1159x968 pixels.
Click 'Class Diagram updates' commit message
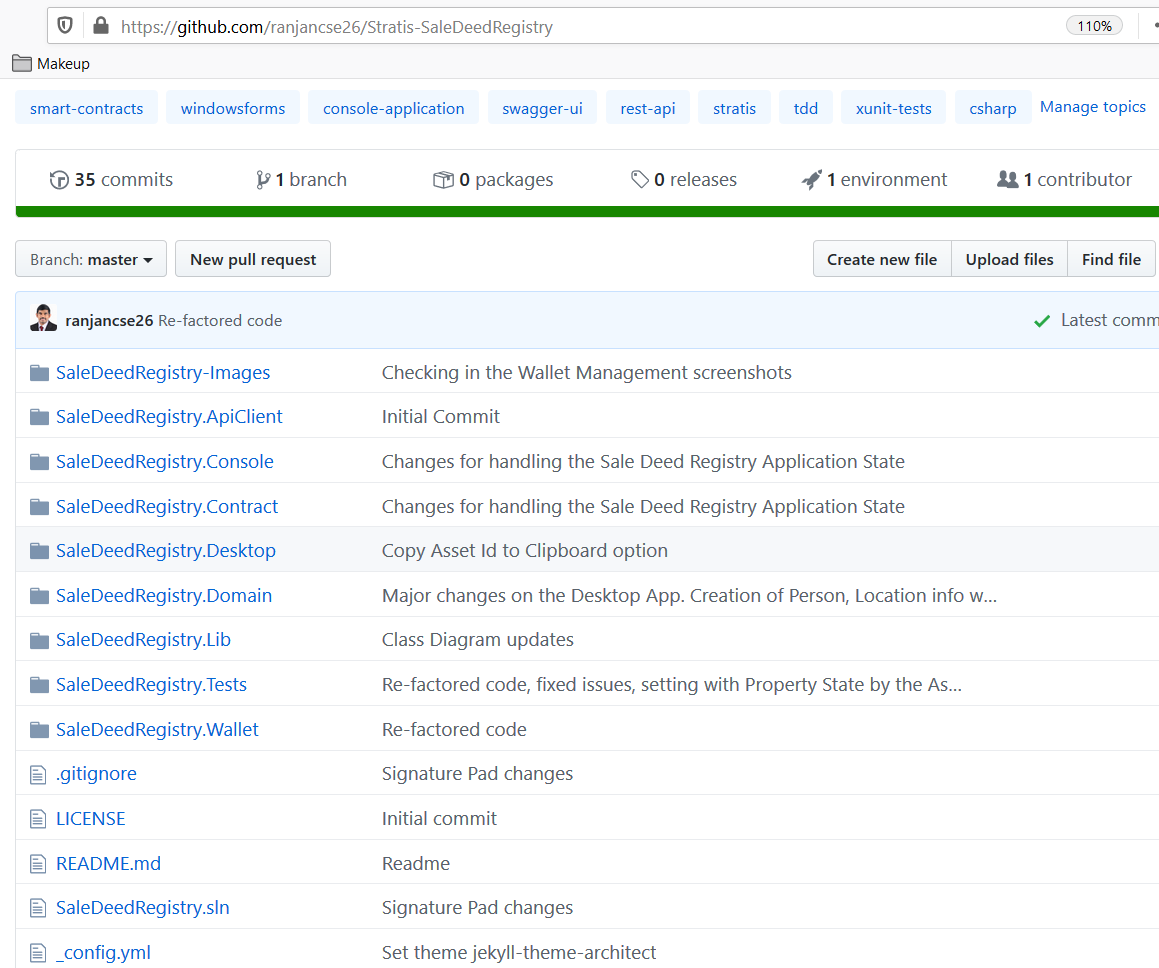point(477,640)
